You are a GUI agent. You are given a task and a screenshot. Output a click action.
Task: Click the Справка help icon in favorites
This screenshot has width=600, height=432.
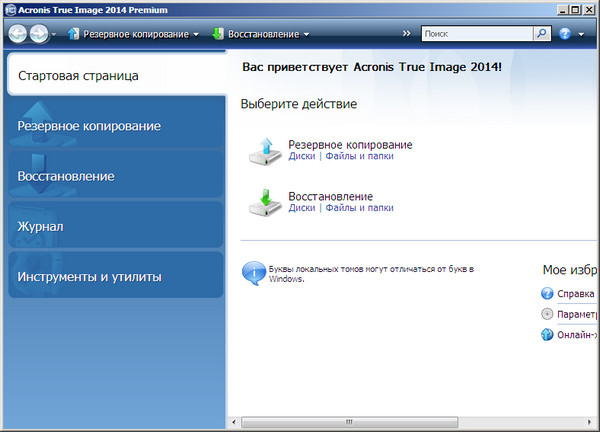pos(547,294)
